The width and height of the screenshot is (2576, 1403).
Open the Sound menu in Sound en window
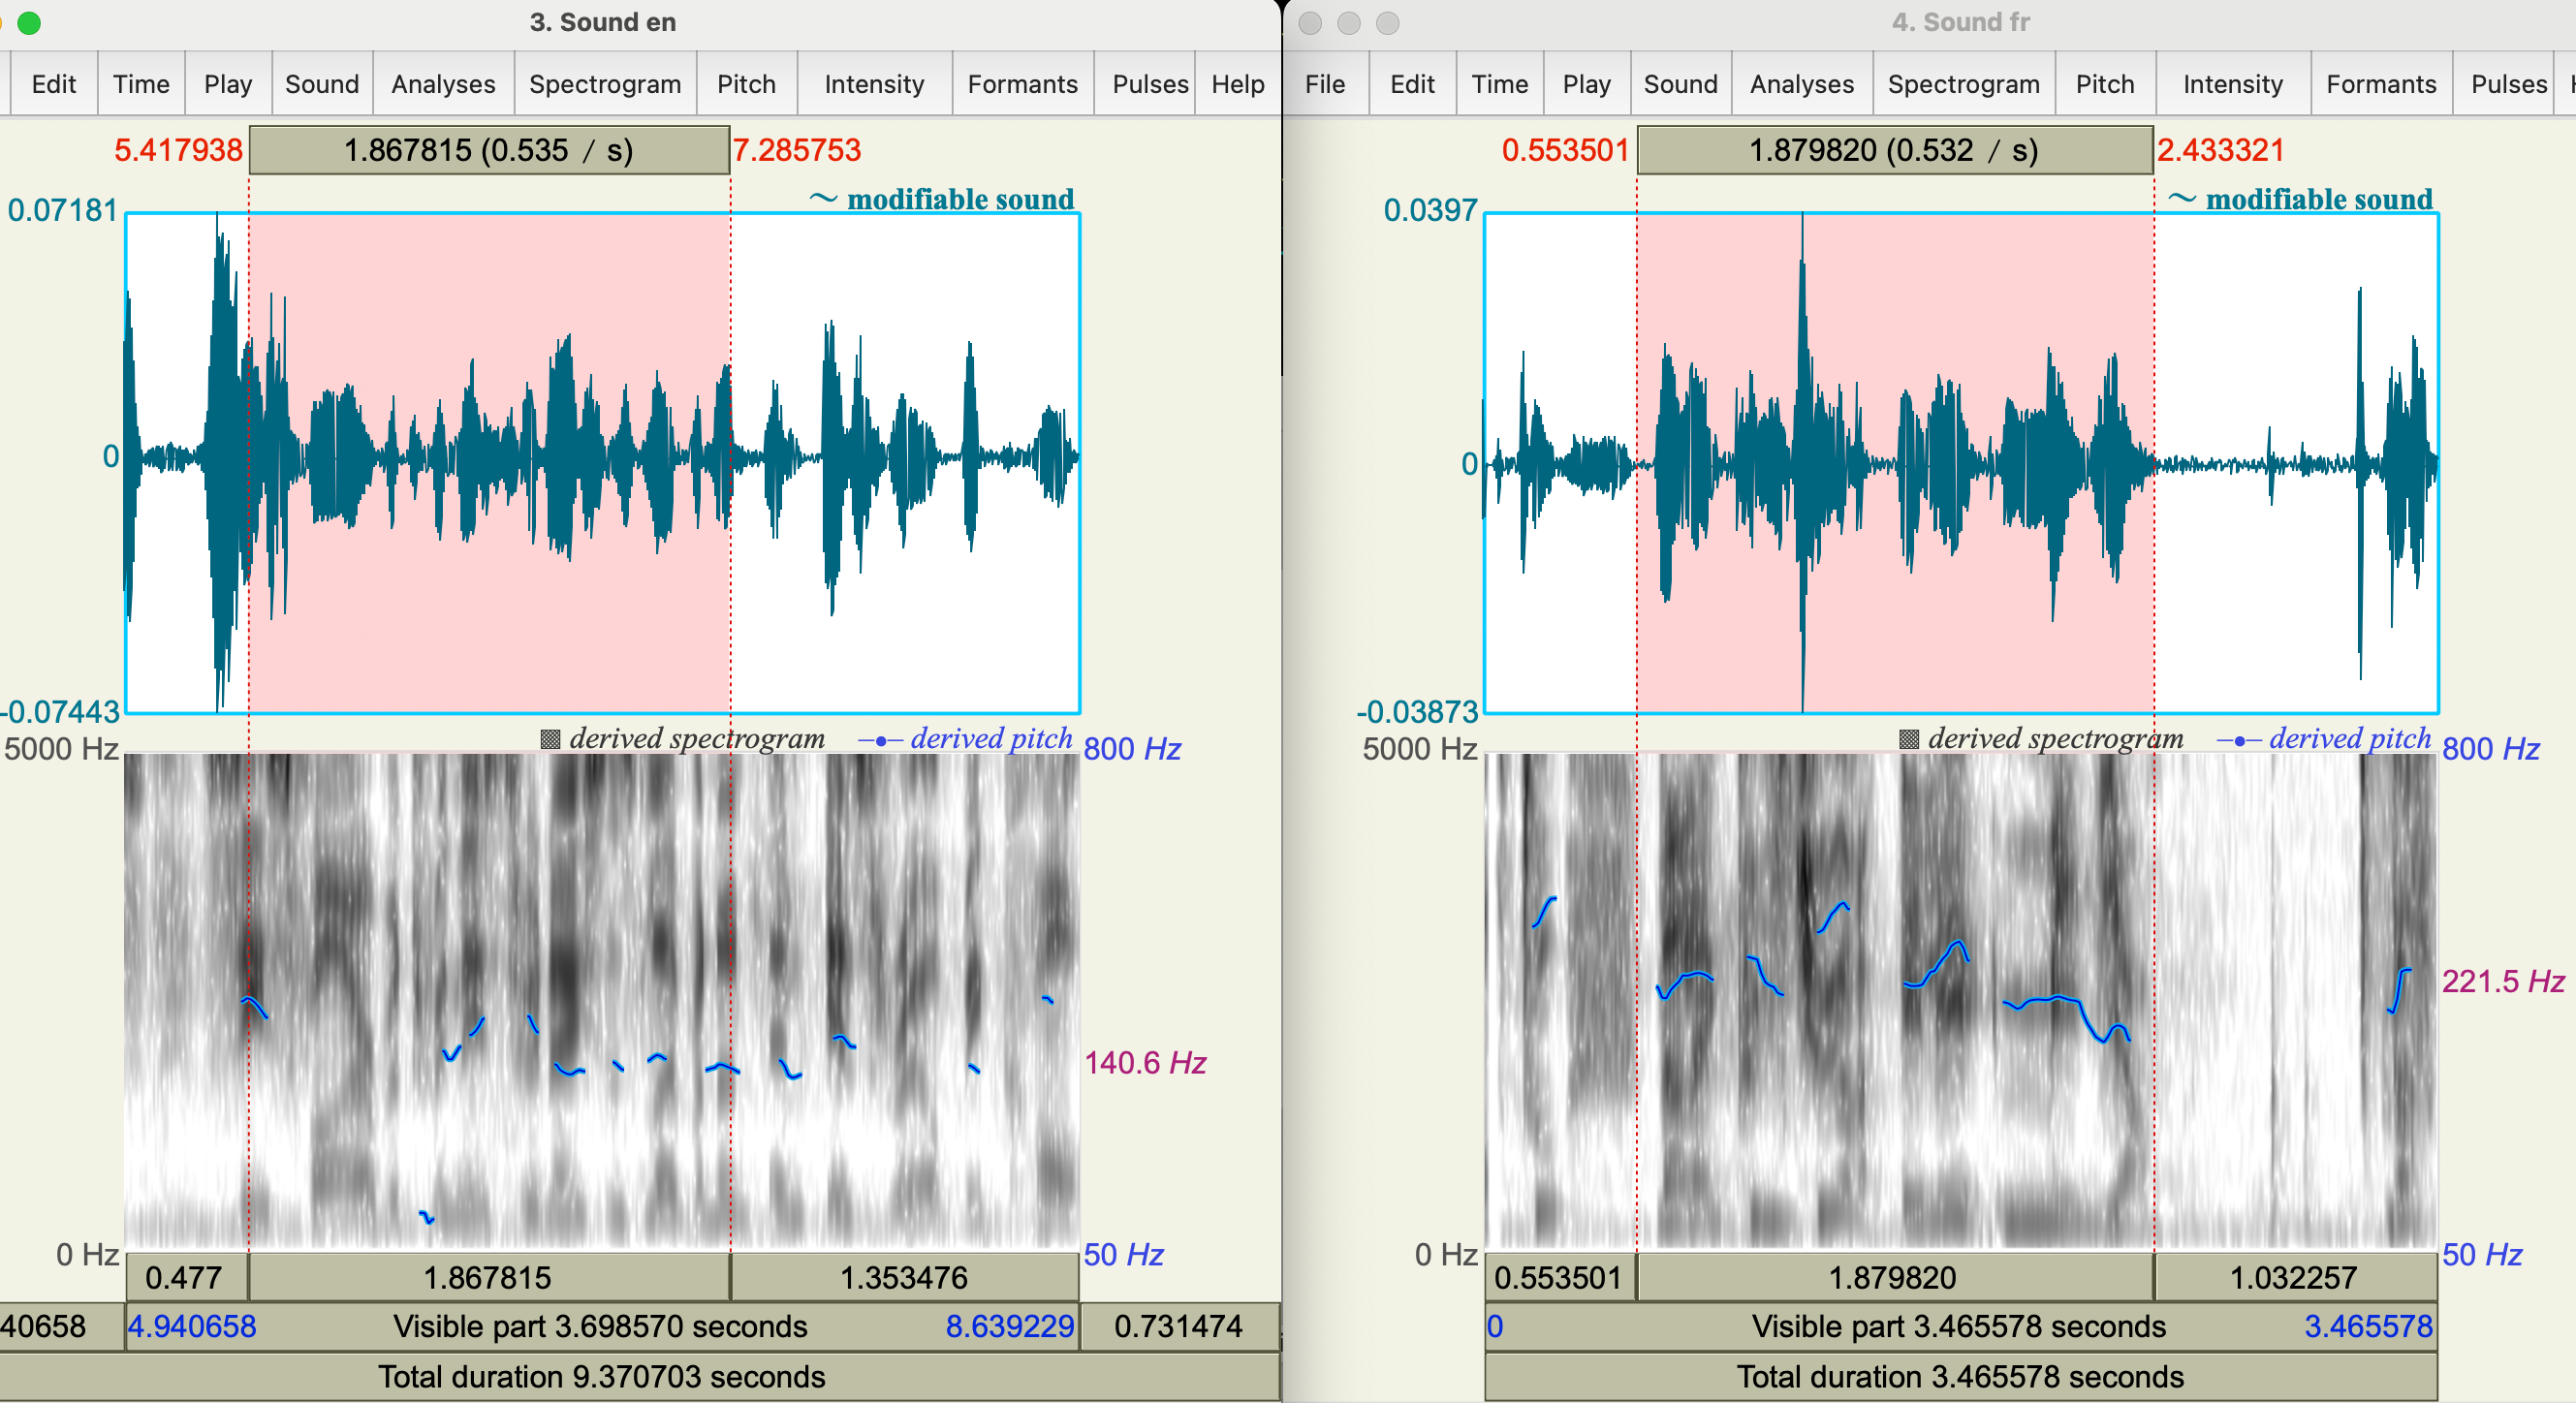322,84
